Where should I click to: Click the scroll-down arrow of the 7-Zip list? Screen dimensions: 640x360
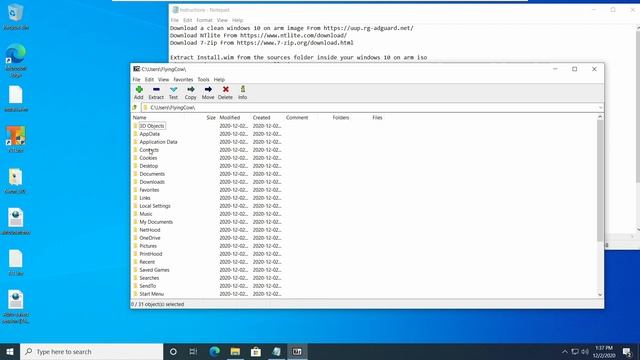(x=600, y=295)
